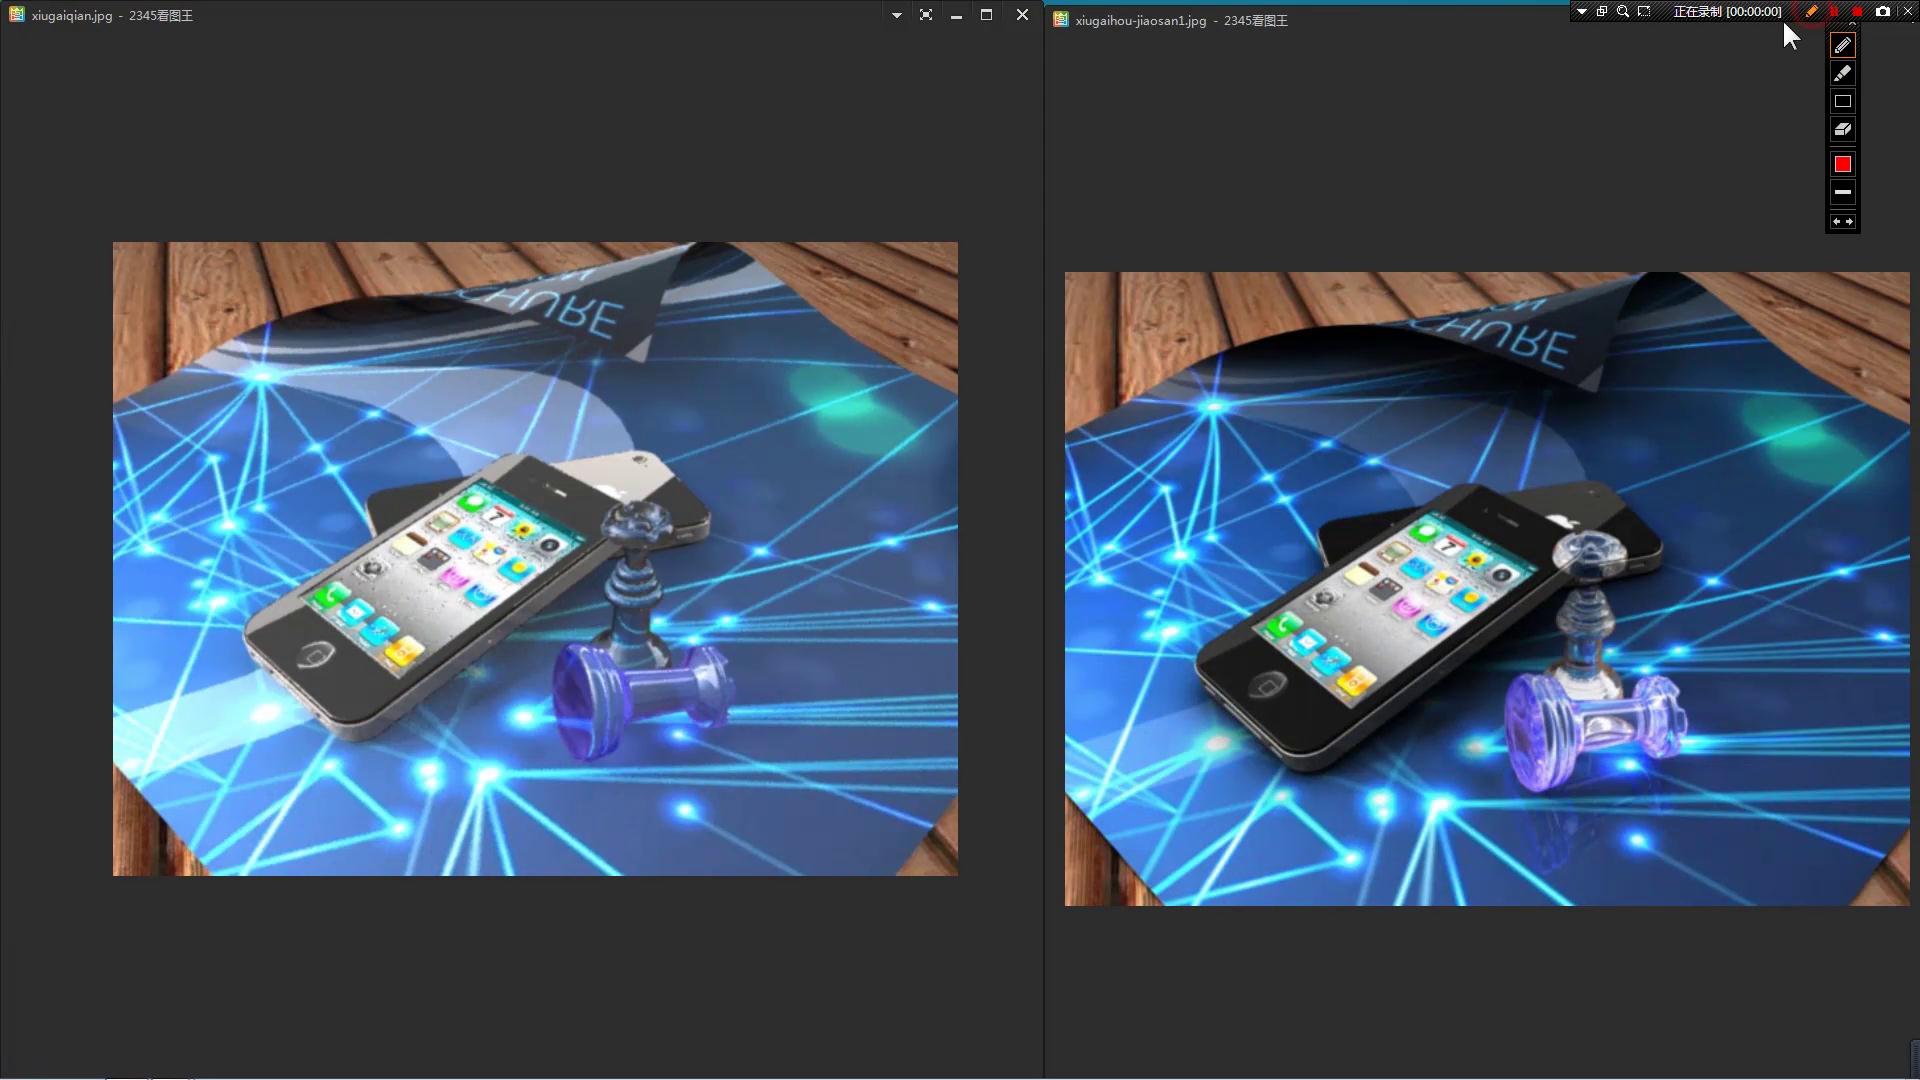The image size is (1920, 1080).
Task: Open the red color swatch picker
Action: click(1843, 164)
